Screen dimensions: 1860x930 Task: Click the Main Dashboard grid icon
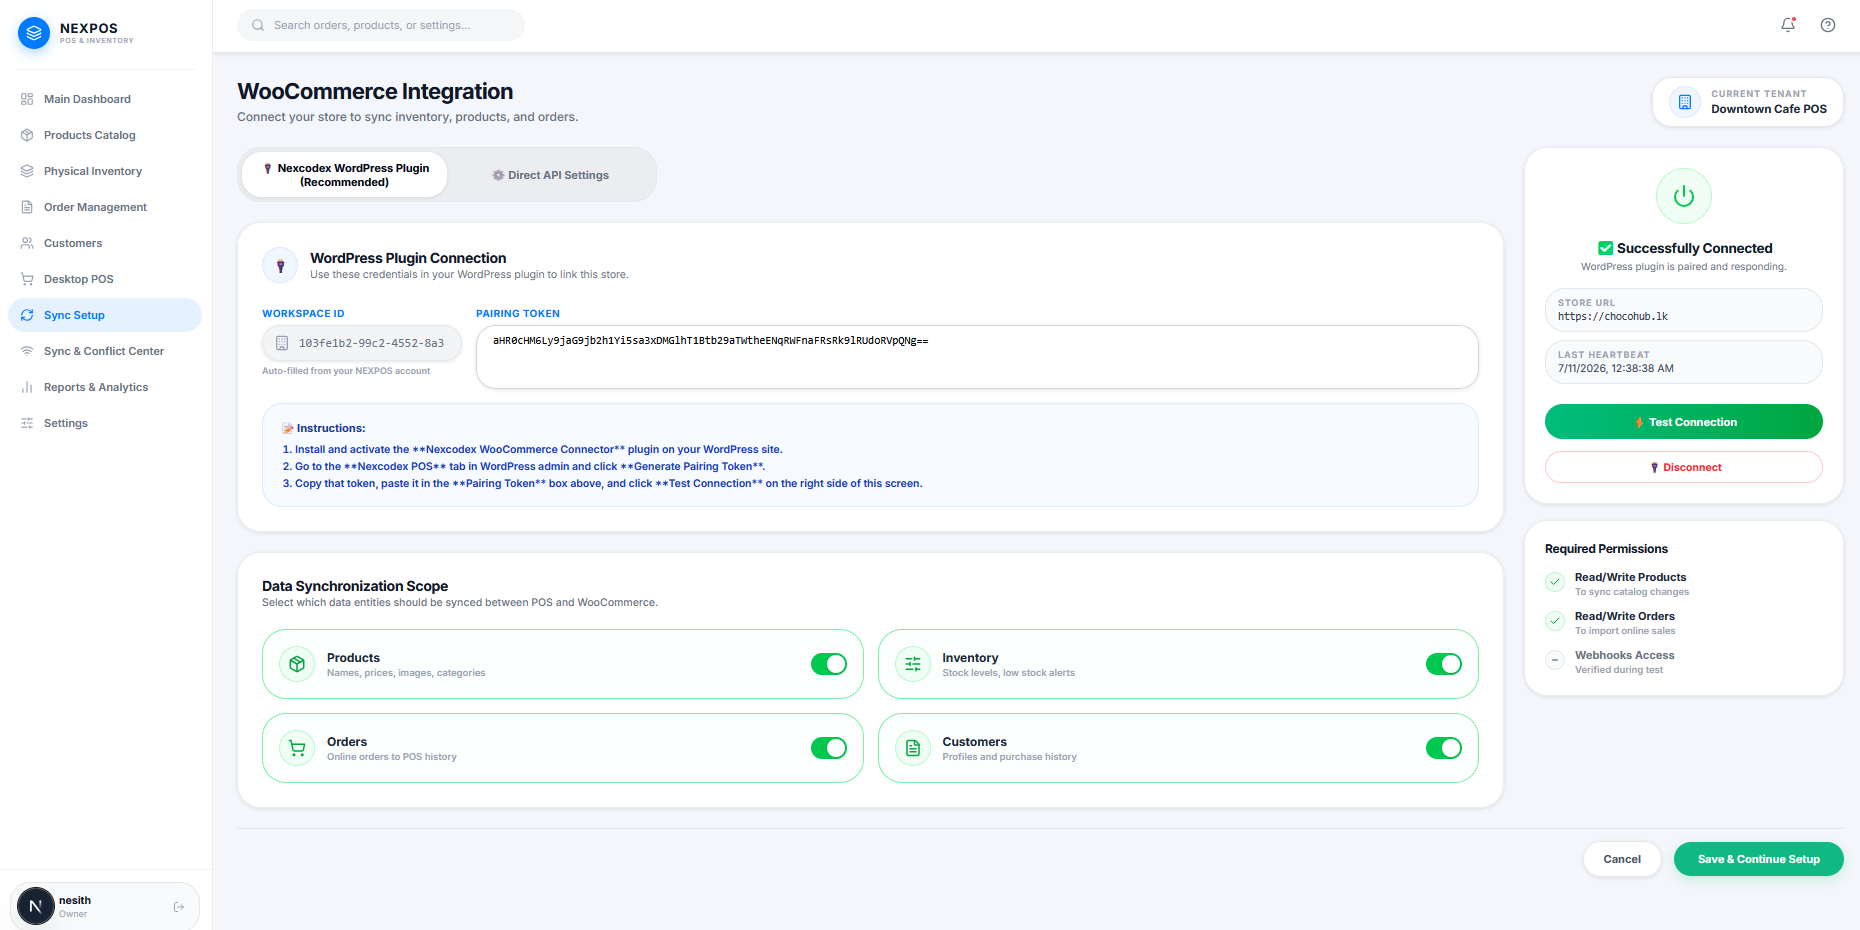27,99
